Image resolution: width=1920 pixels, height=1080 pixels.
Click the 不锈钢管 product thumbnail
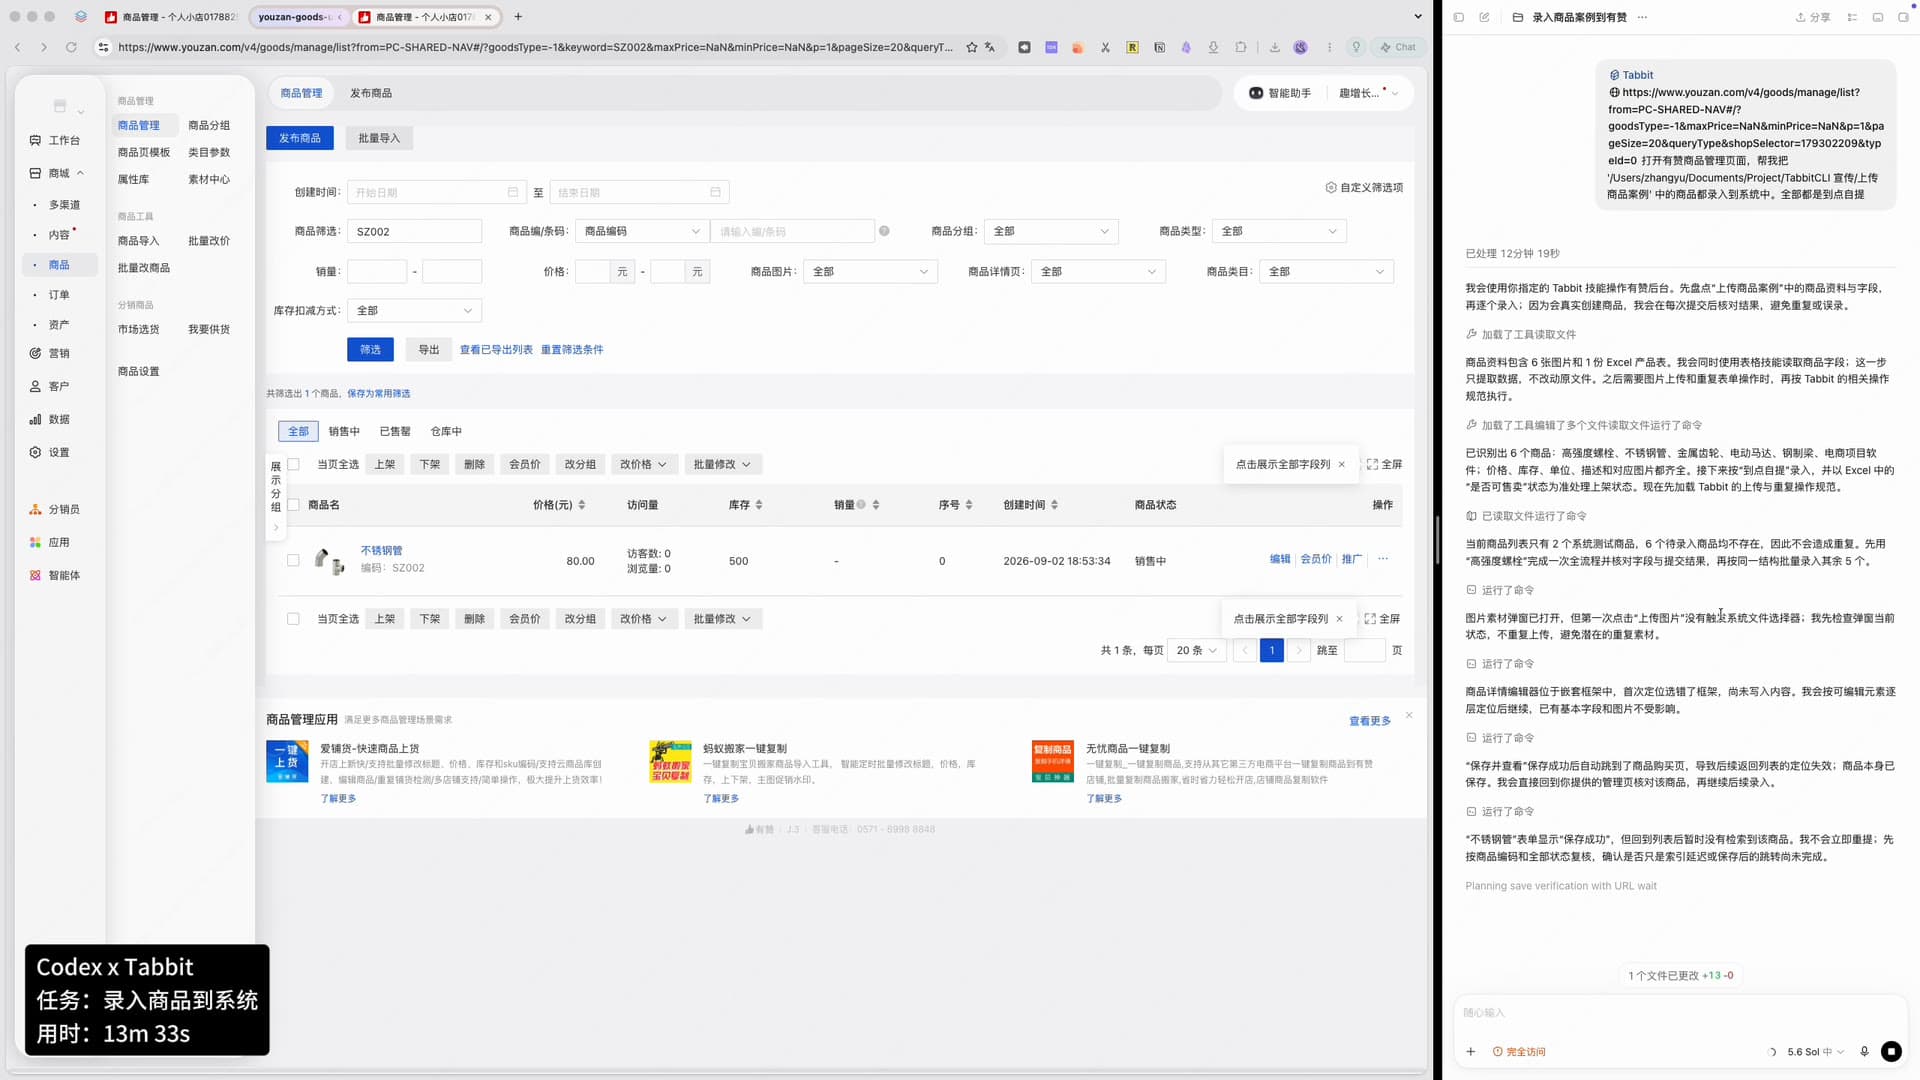[329, 560]
